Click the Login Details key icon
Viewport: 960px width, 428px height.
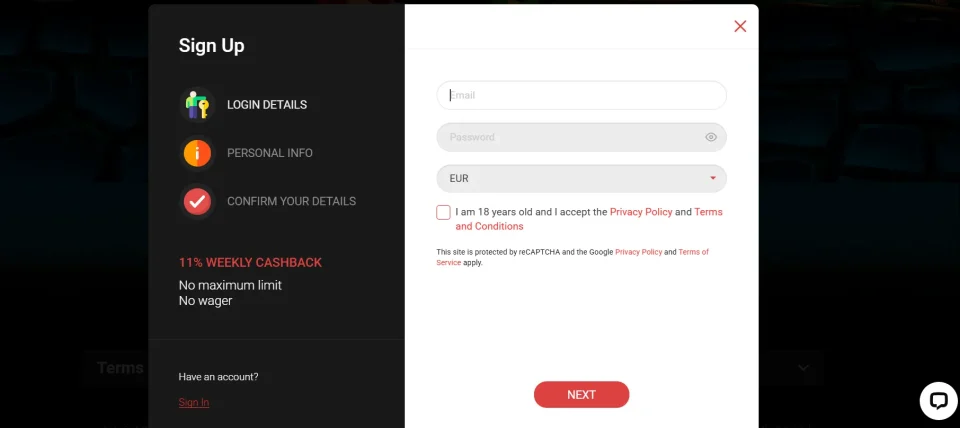pos(197,105)
